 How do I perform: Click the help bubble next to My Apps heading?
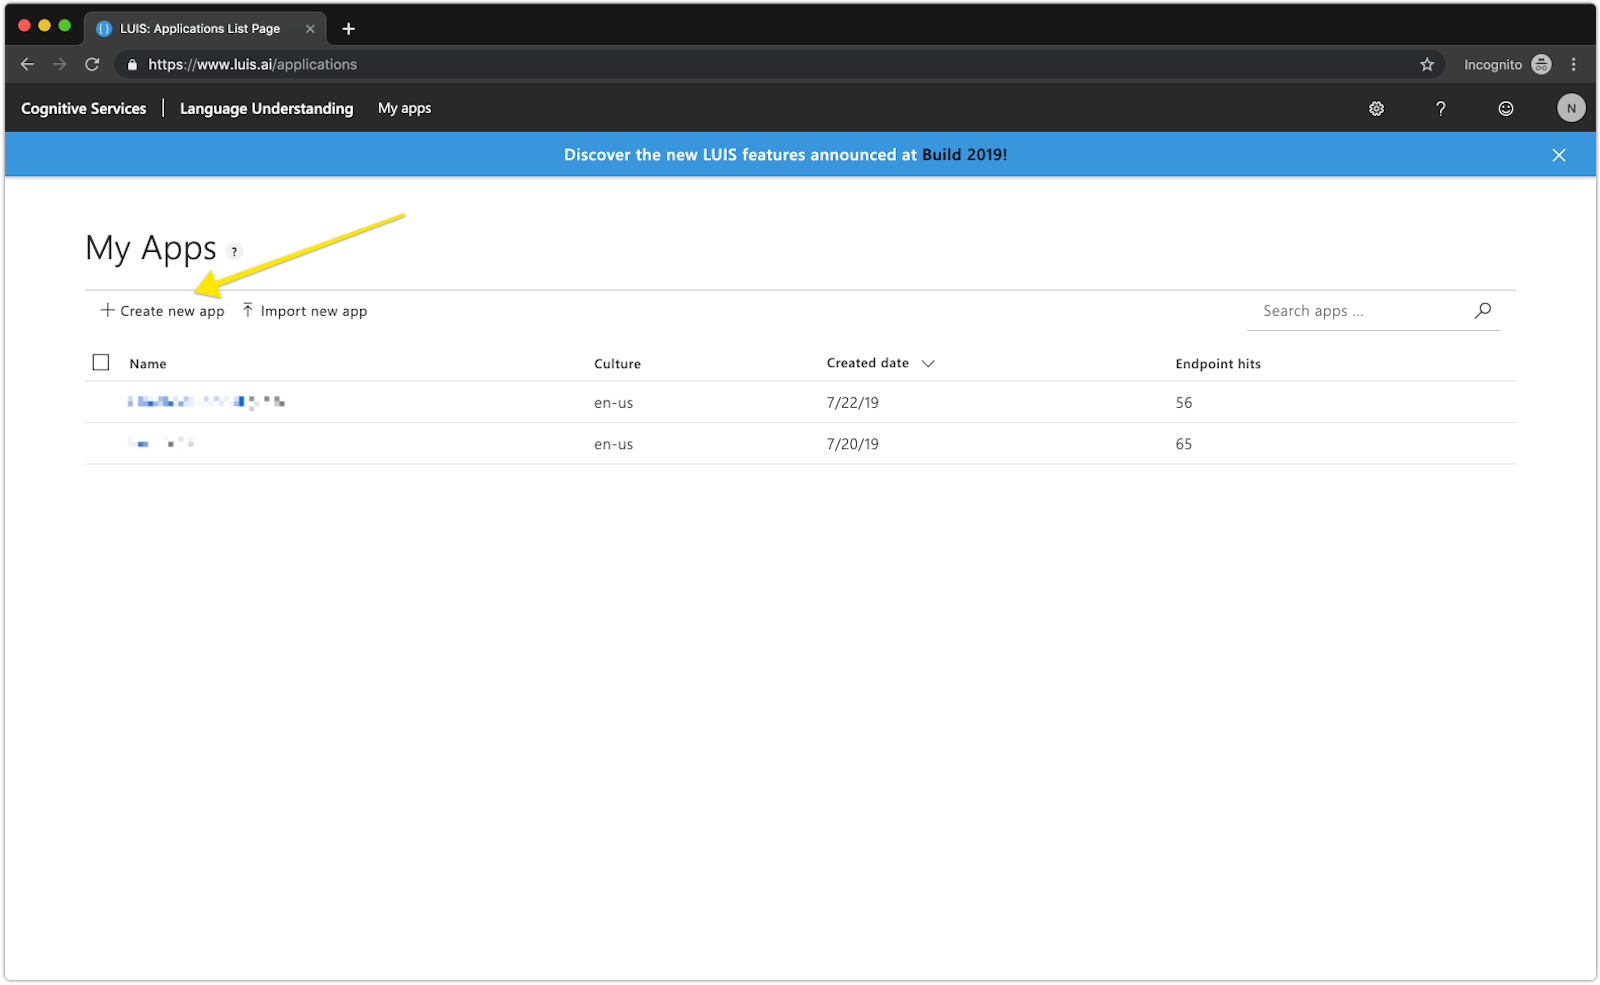pyautogui.click(x=234, y=251)
